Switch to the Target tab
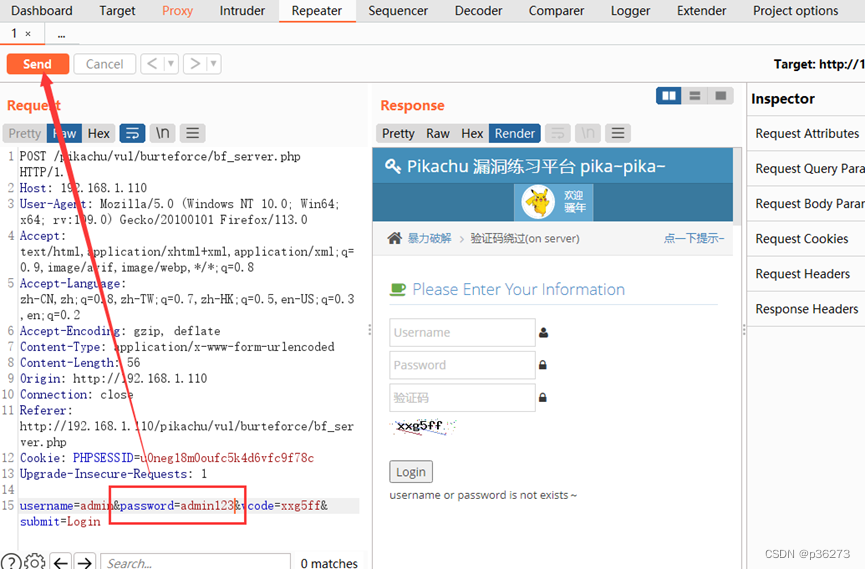Viewport: 865px width, 569px height. click(117, 10)
